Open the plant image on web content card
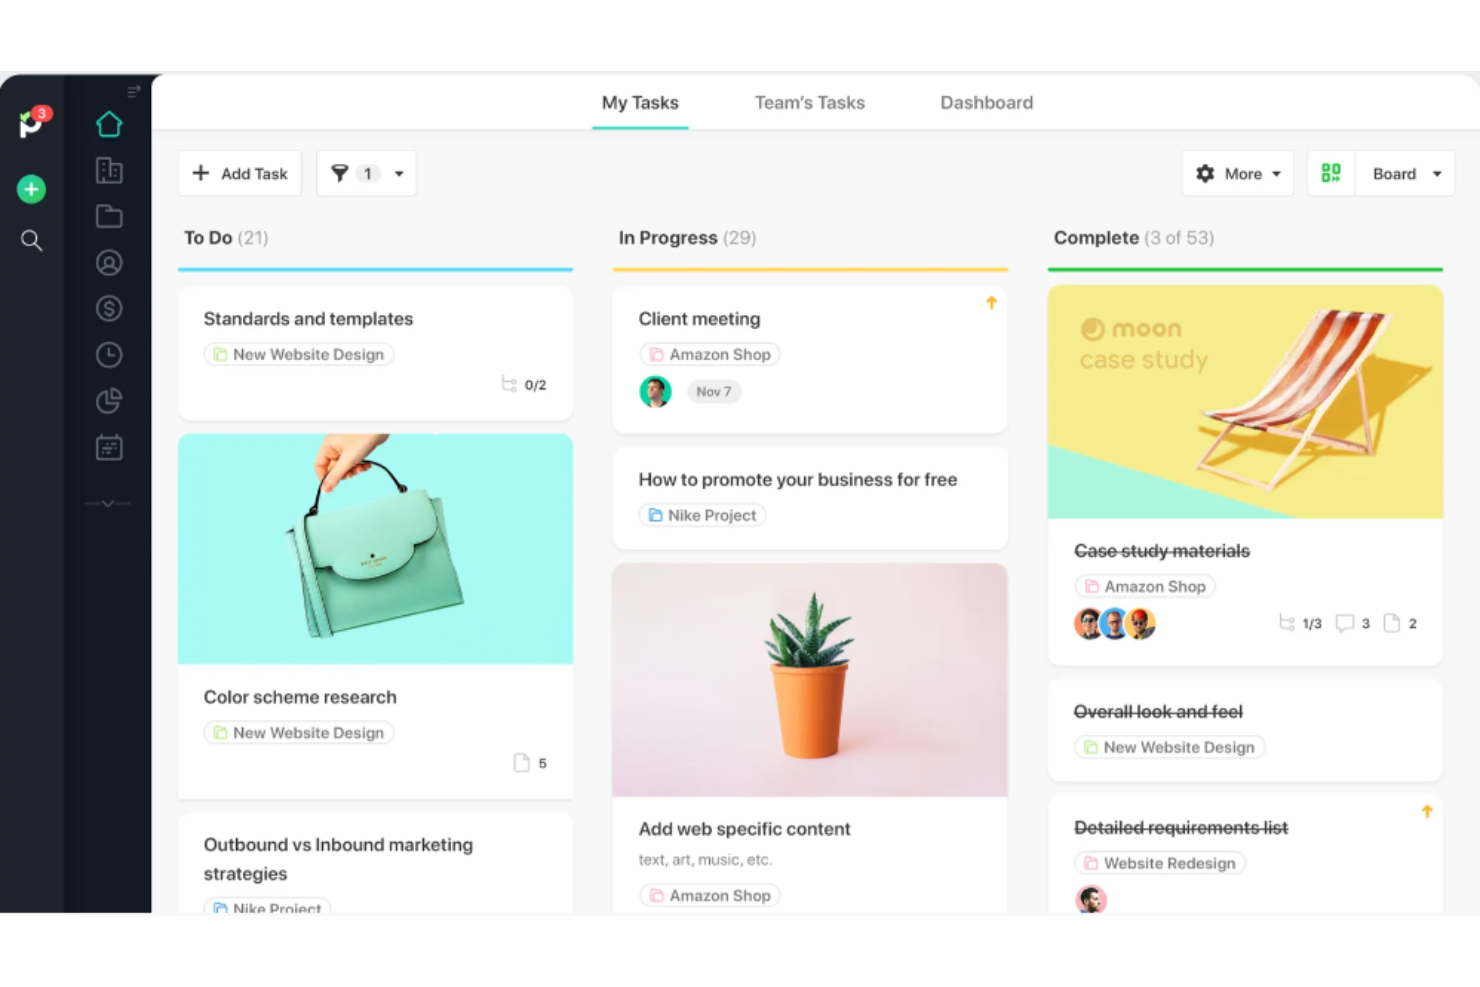Screen dimensions: 1480x987 [810, 680]
